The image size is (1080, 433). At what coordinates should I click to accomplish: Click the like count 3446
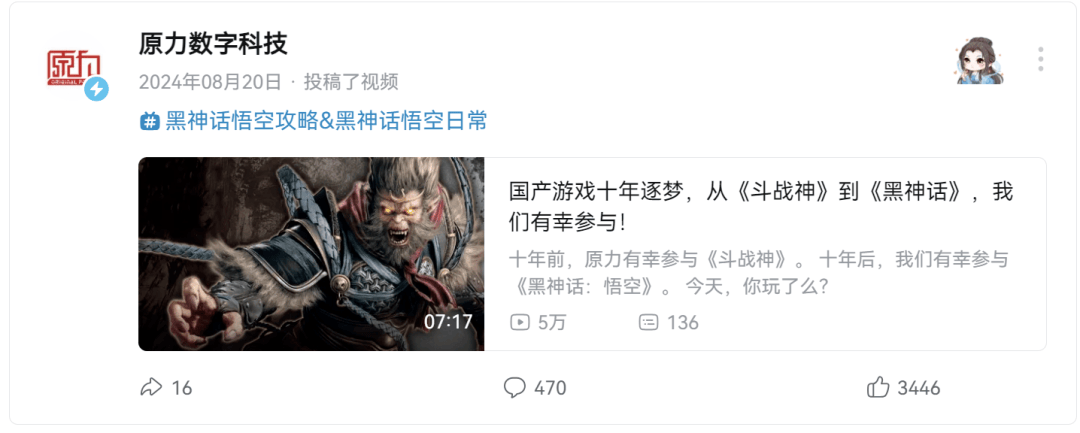919,388
